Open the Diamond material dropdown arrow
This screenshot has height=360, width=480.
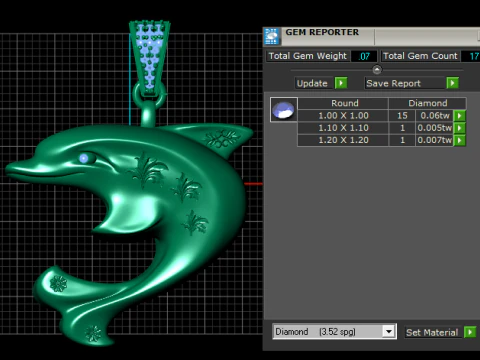coord(389,332)
